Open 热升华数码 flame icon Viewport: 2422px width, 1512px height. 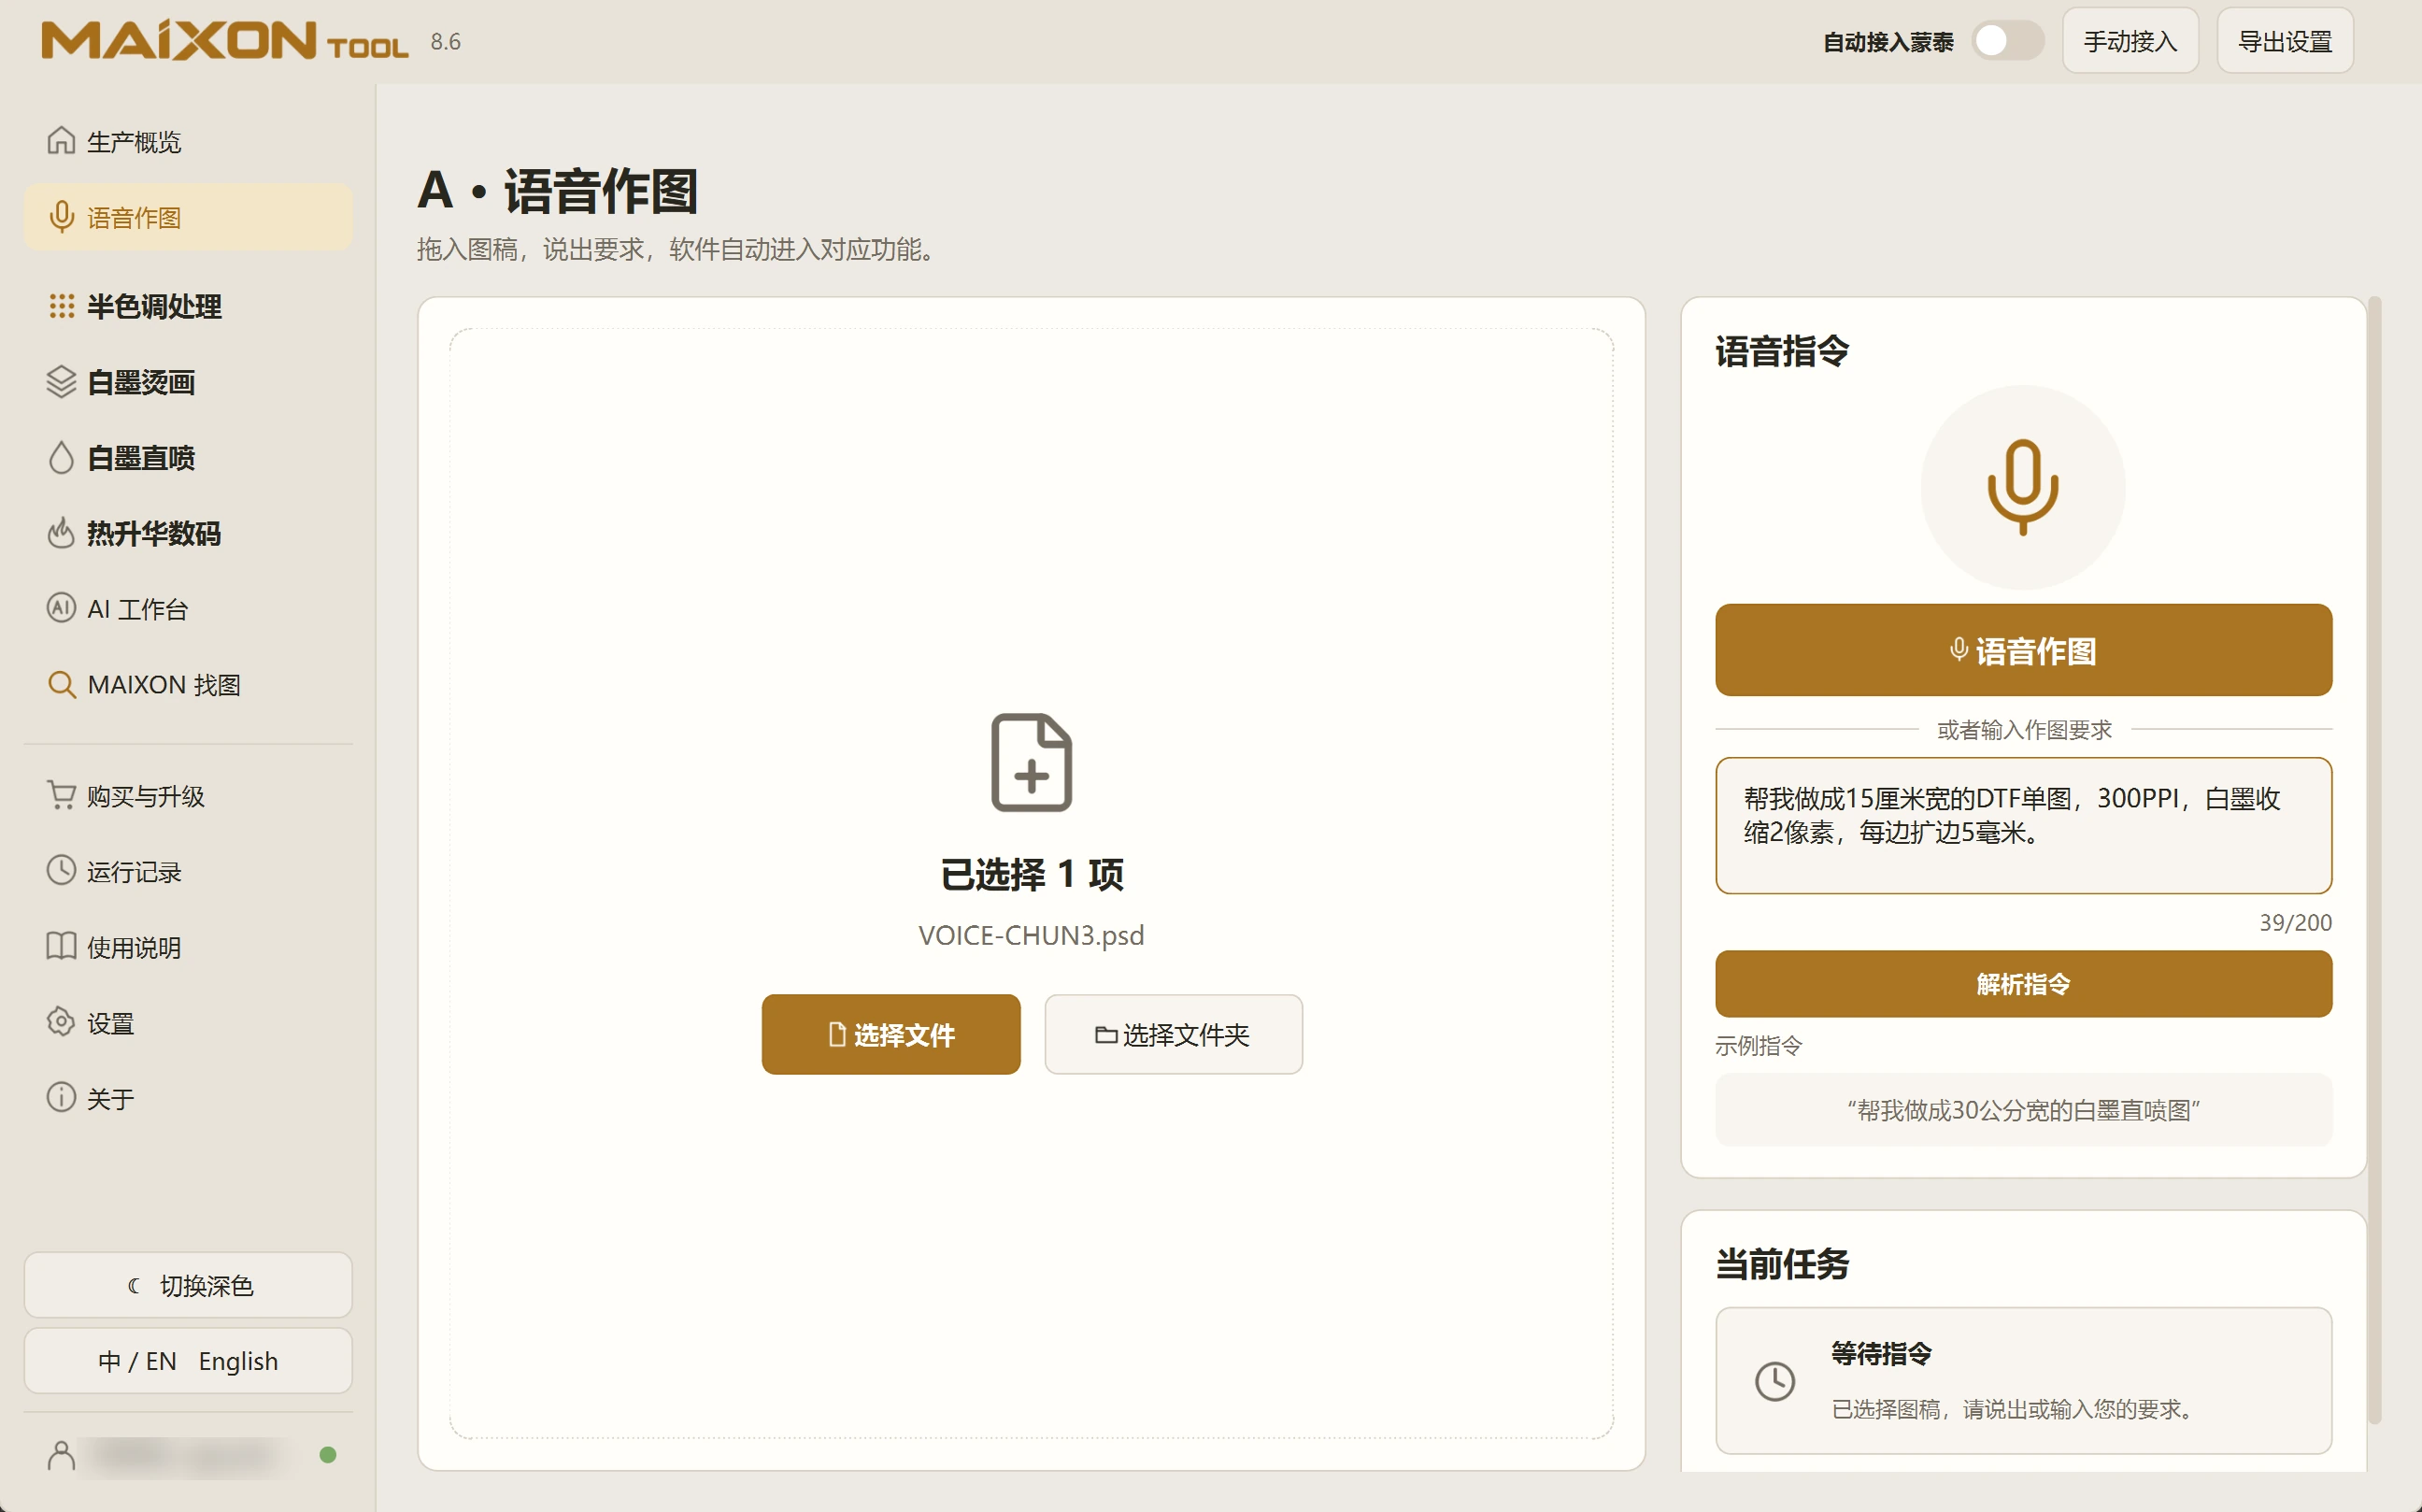click(x=61, y=533)
